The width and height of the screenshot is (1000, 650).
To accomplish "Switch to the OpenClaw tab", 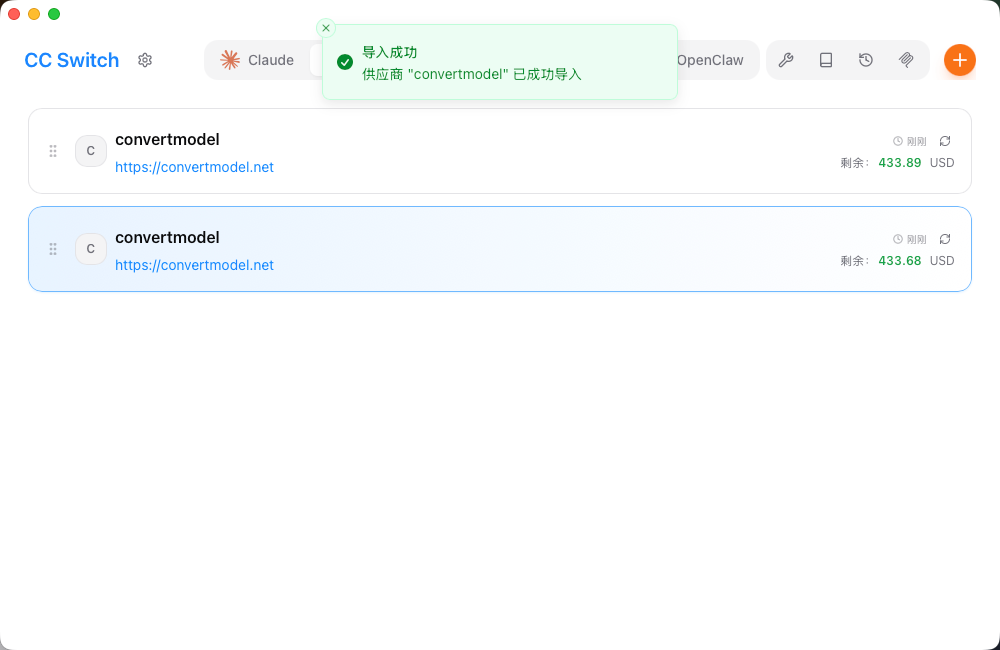I will 711,60.
